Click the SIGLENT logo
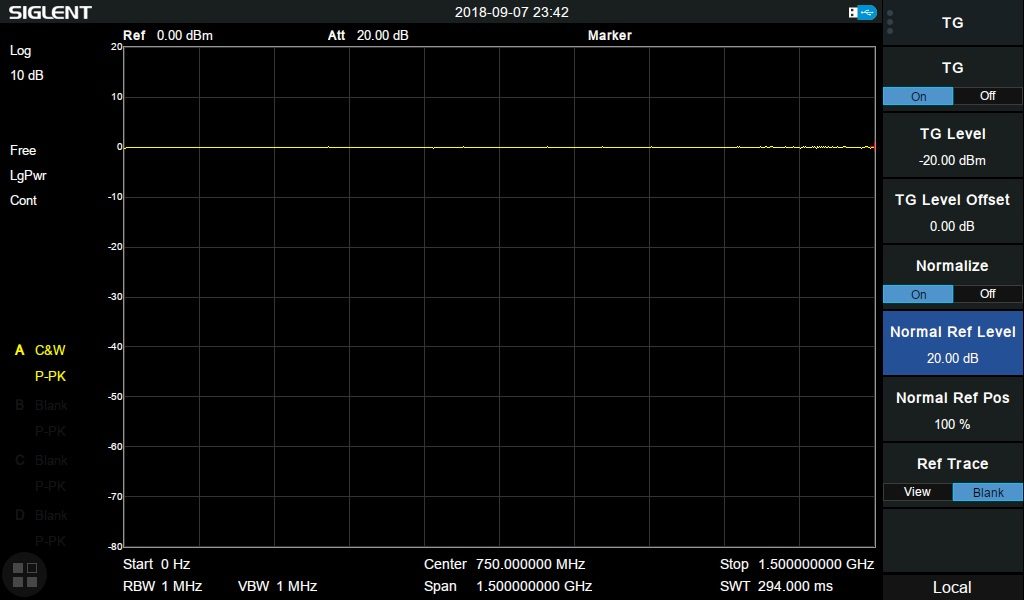 pyautogui.click(x=50, y=12)
